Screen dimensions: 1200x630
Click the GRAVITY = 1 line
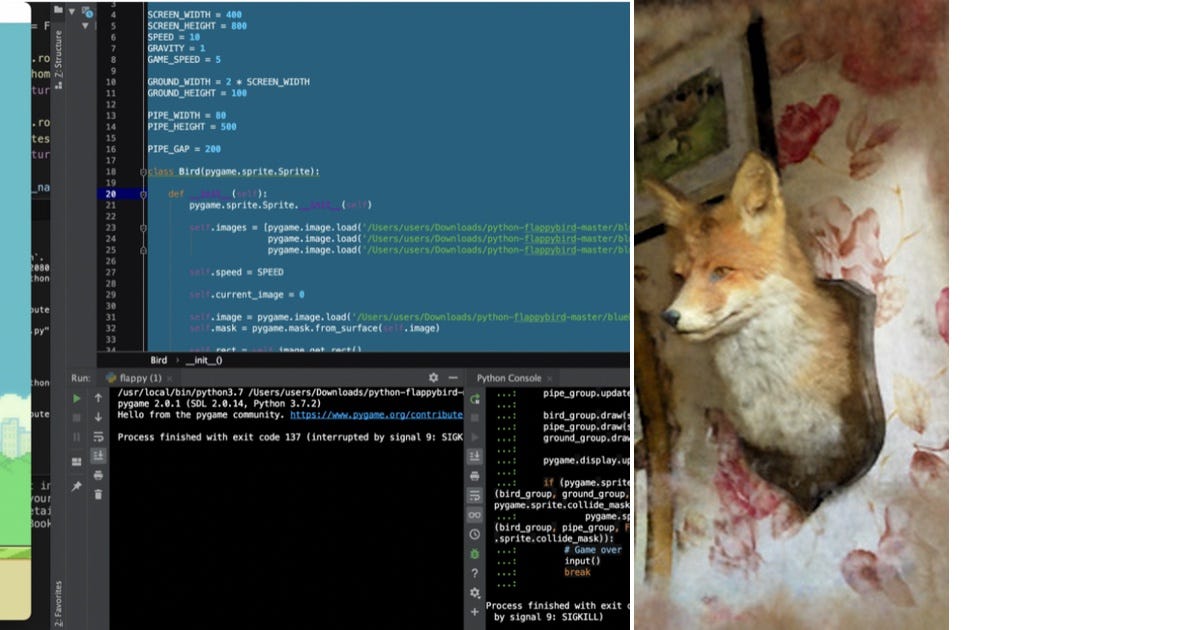pyautogui.click(x=176, y=48)
